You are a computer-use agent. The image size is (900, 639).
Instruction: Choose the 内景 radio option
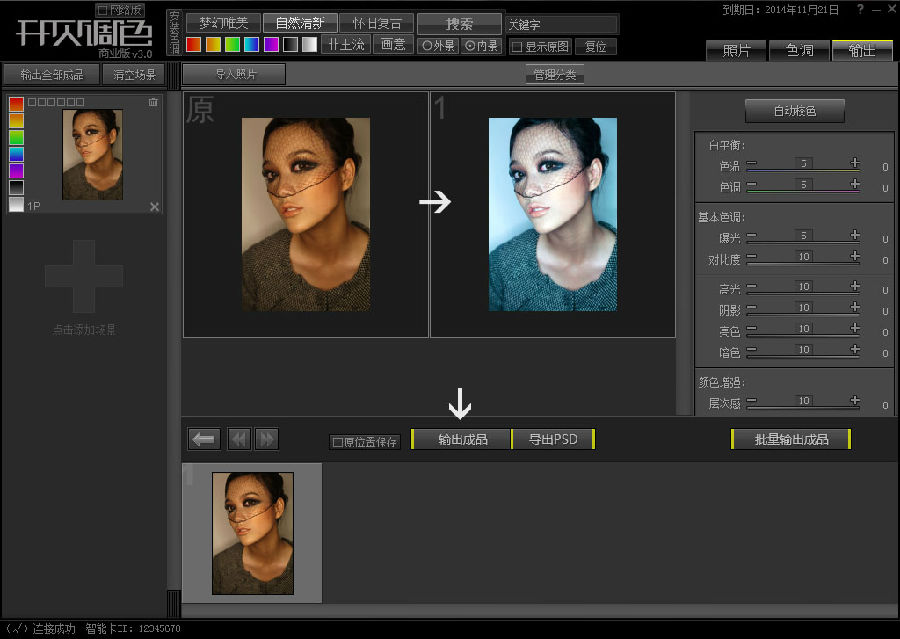[470, 46]
